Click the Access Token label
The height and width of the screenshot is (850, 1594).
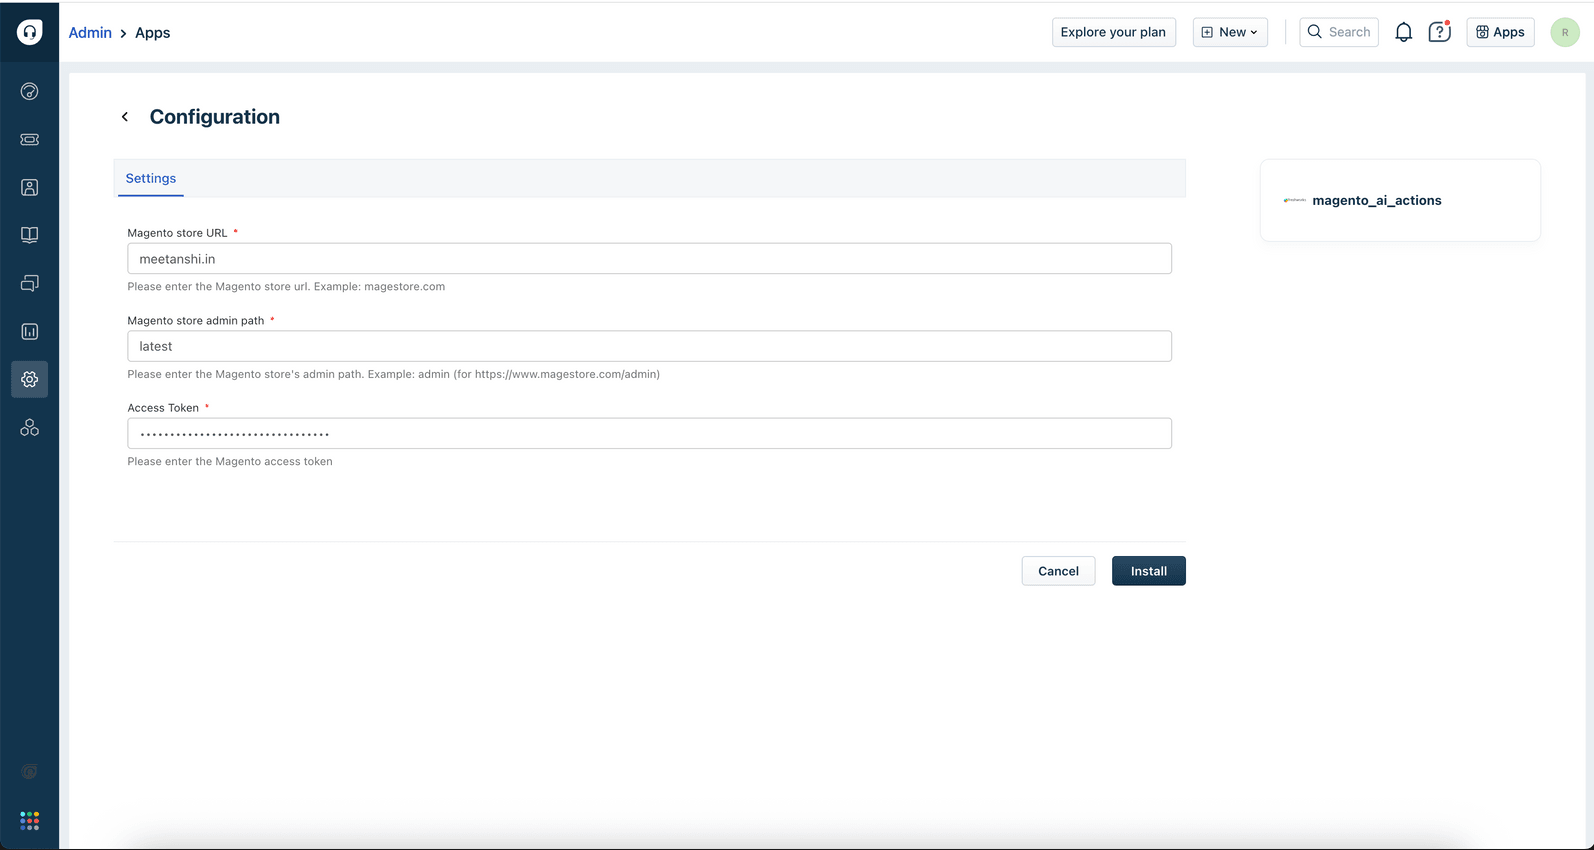pos(163,408)
